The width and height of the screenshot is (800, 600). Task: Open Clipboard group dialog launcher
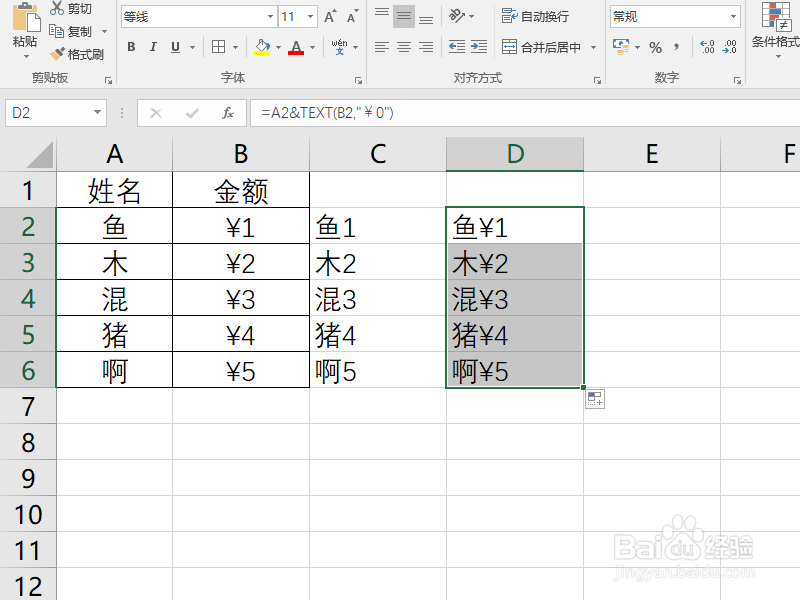pyautogui.click(x=108, y=80)
